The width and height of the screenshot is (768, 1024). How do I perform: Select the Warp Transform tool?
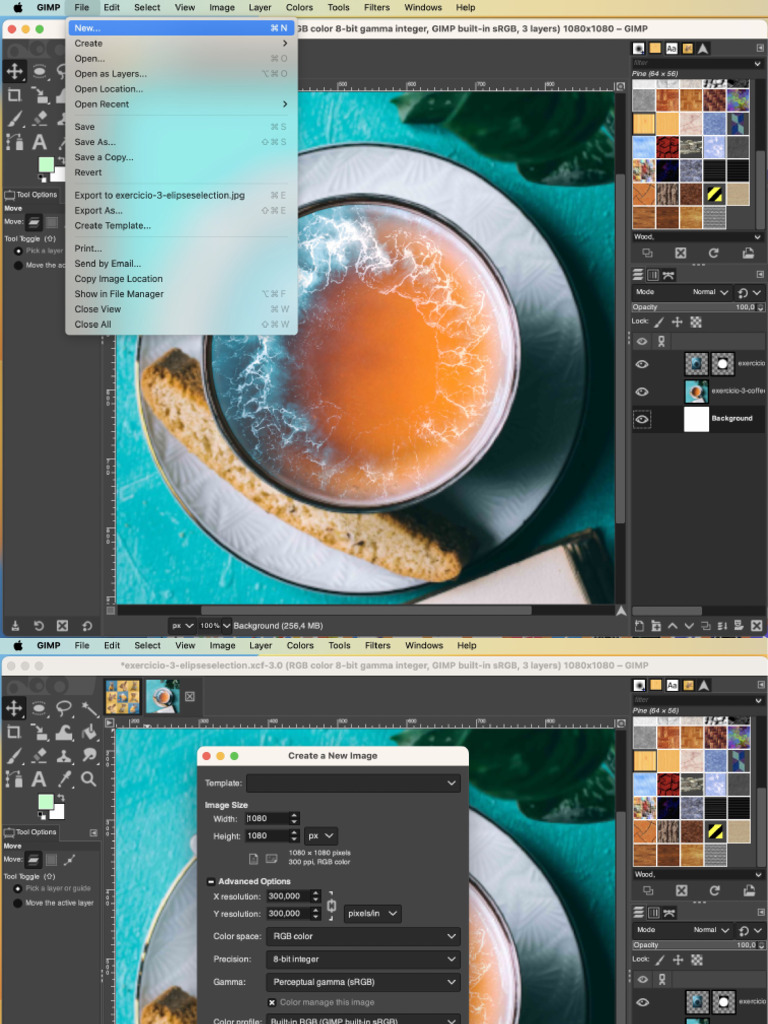click(64, 733)
